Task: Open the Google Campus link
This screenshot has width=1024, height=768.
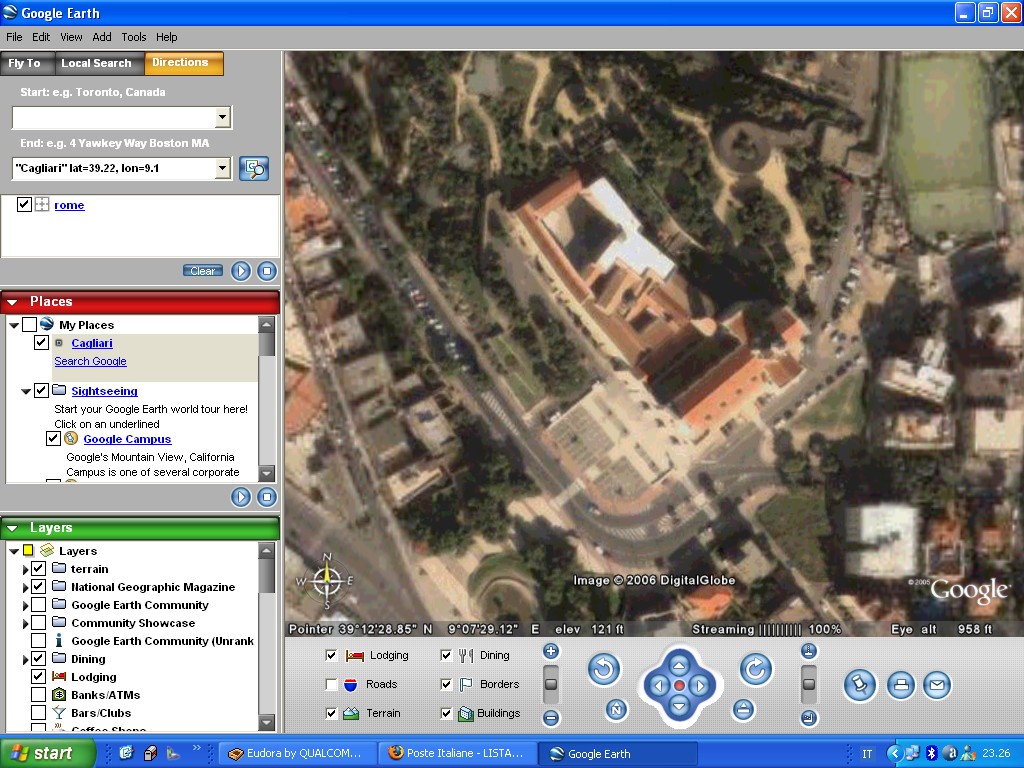Action: 127,439
